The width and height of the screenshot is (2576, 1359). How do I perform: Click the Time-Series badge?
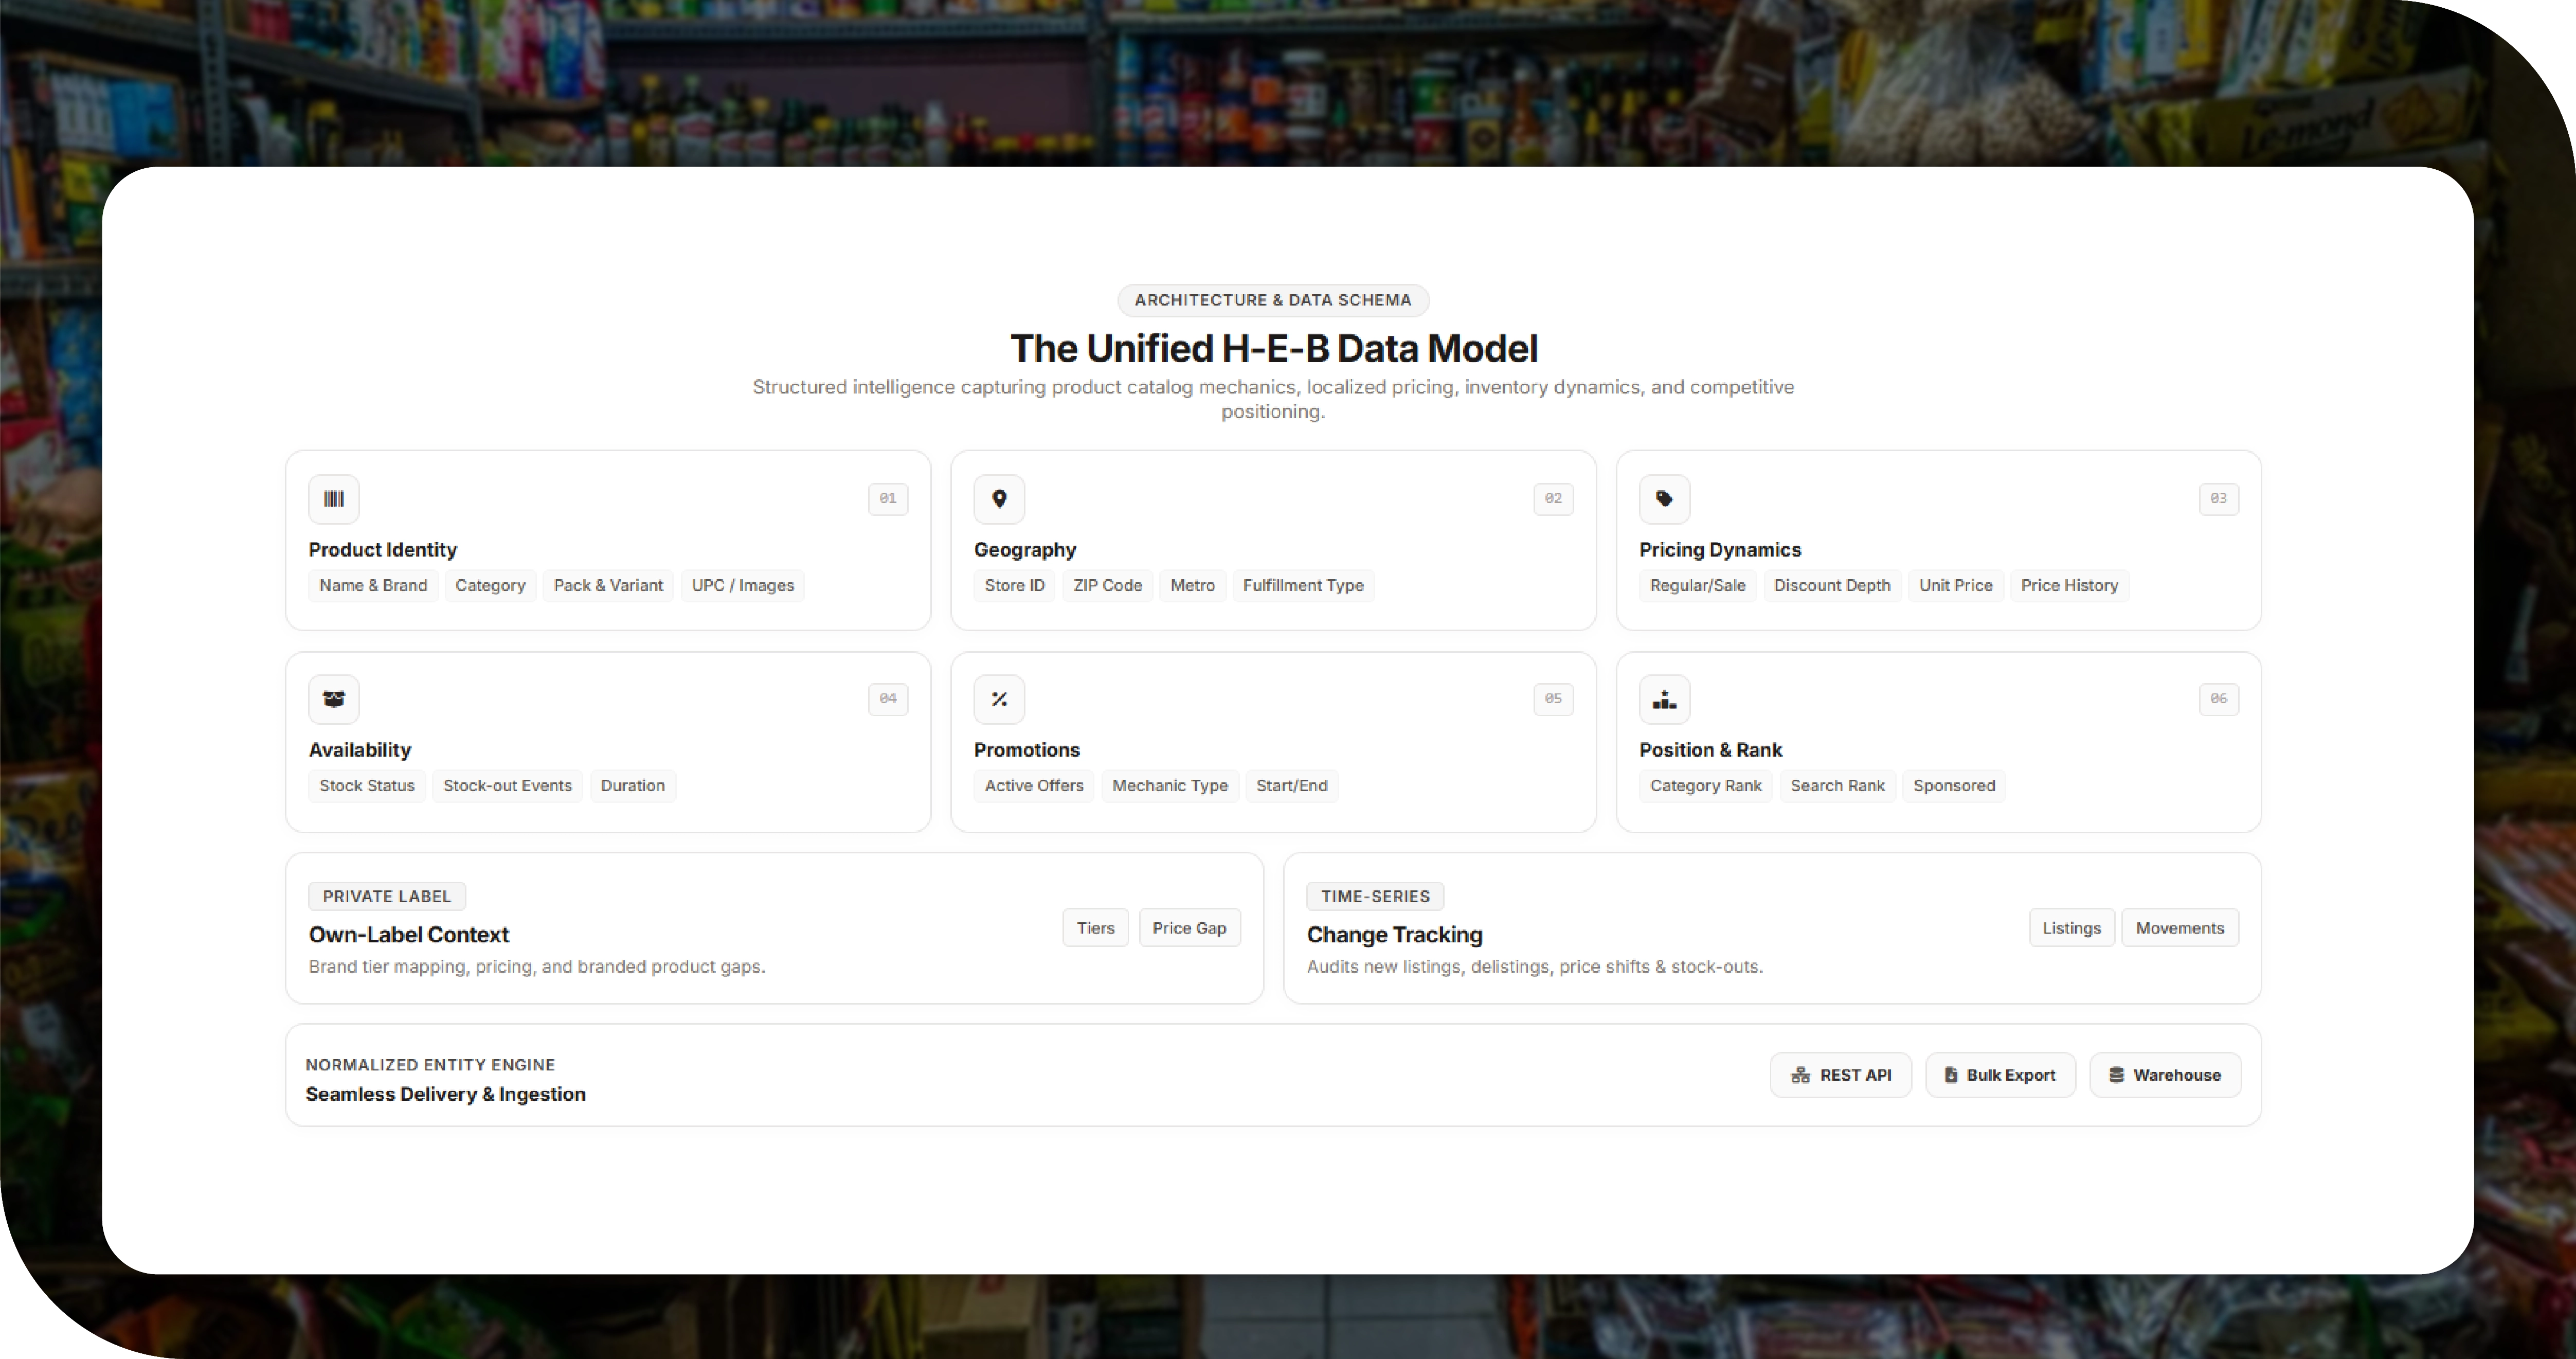pyautogui.click(x=1375, y=897)
